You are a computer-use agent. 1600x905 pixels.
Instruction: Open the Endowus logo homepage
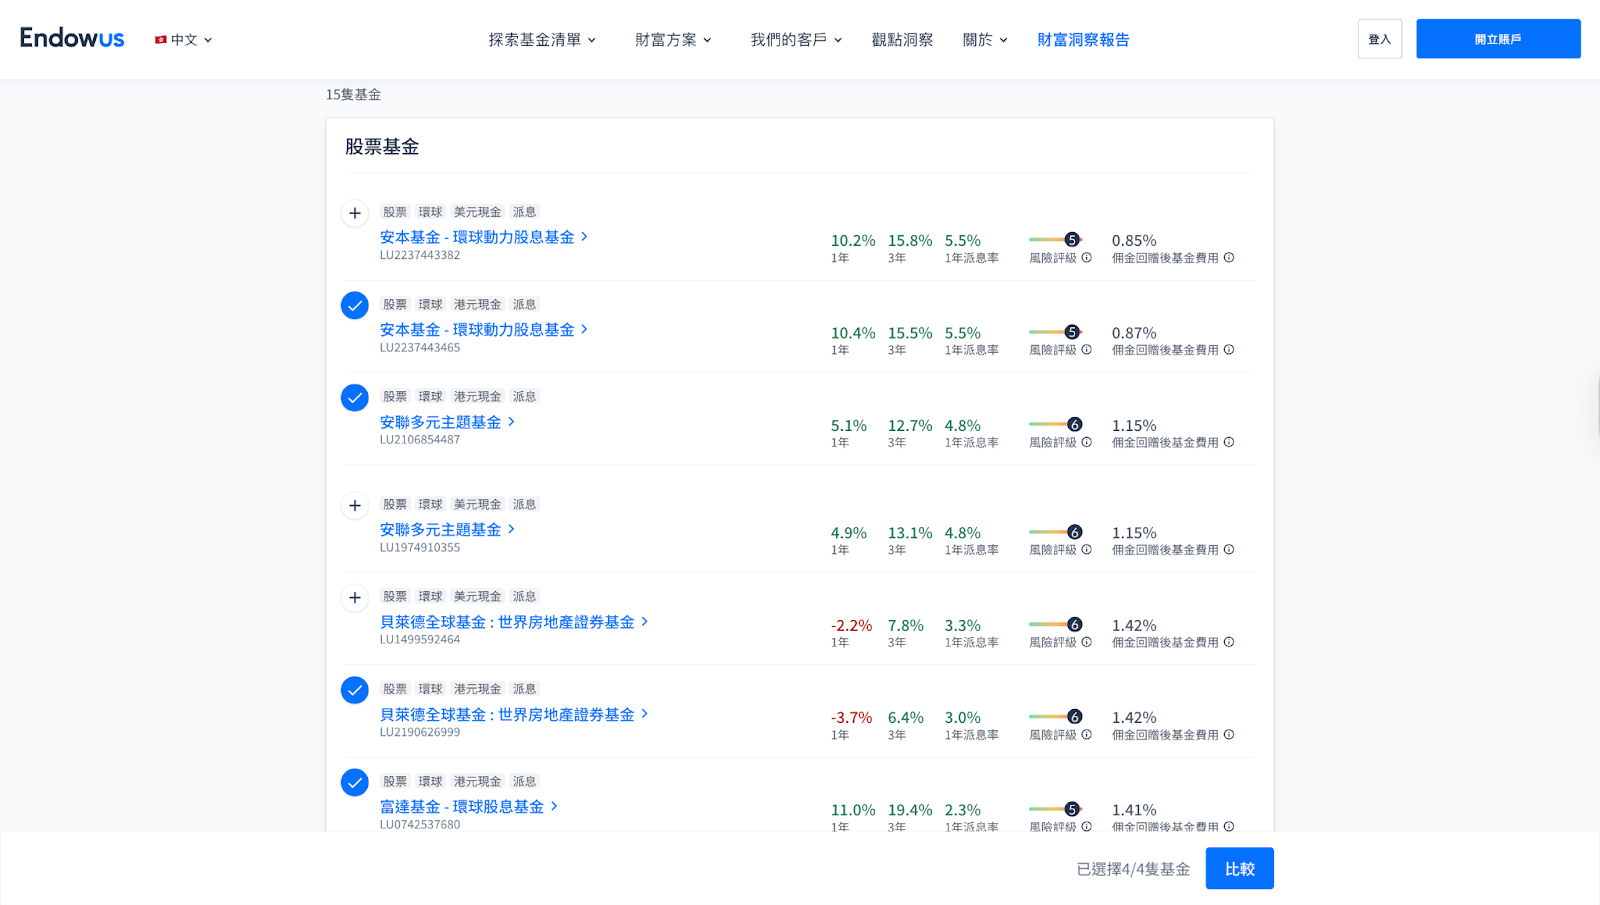[x=72, y=38]
